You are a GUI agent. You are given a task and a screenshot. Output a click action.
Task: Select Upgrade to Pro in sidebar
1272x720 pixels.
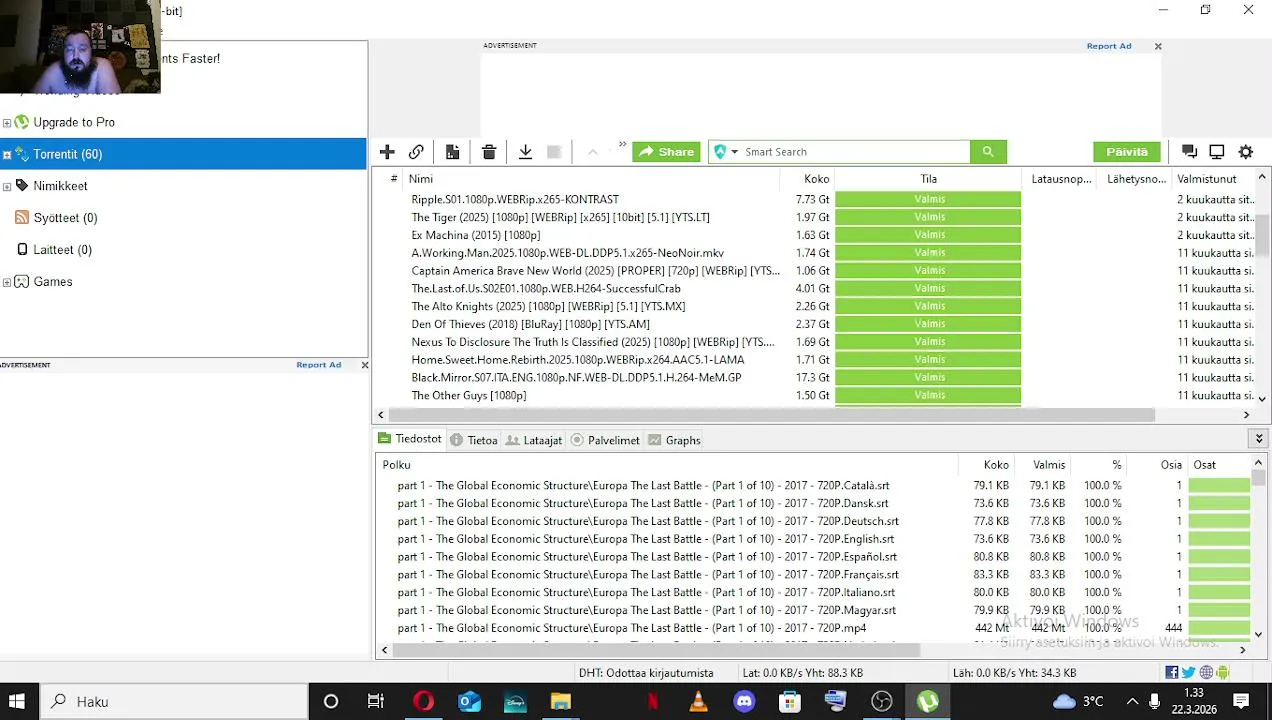pyautogui.click(x=74, y=122)
